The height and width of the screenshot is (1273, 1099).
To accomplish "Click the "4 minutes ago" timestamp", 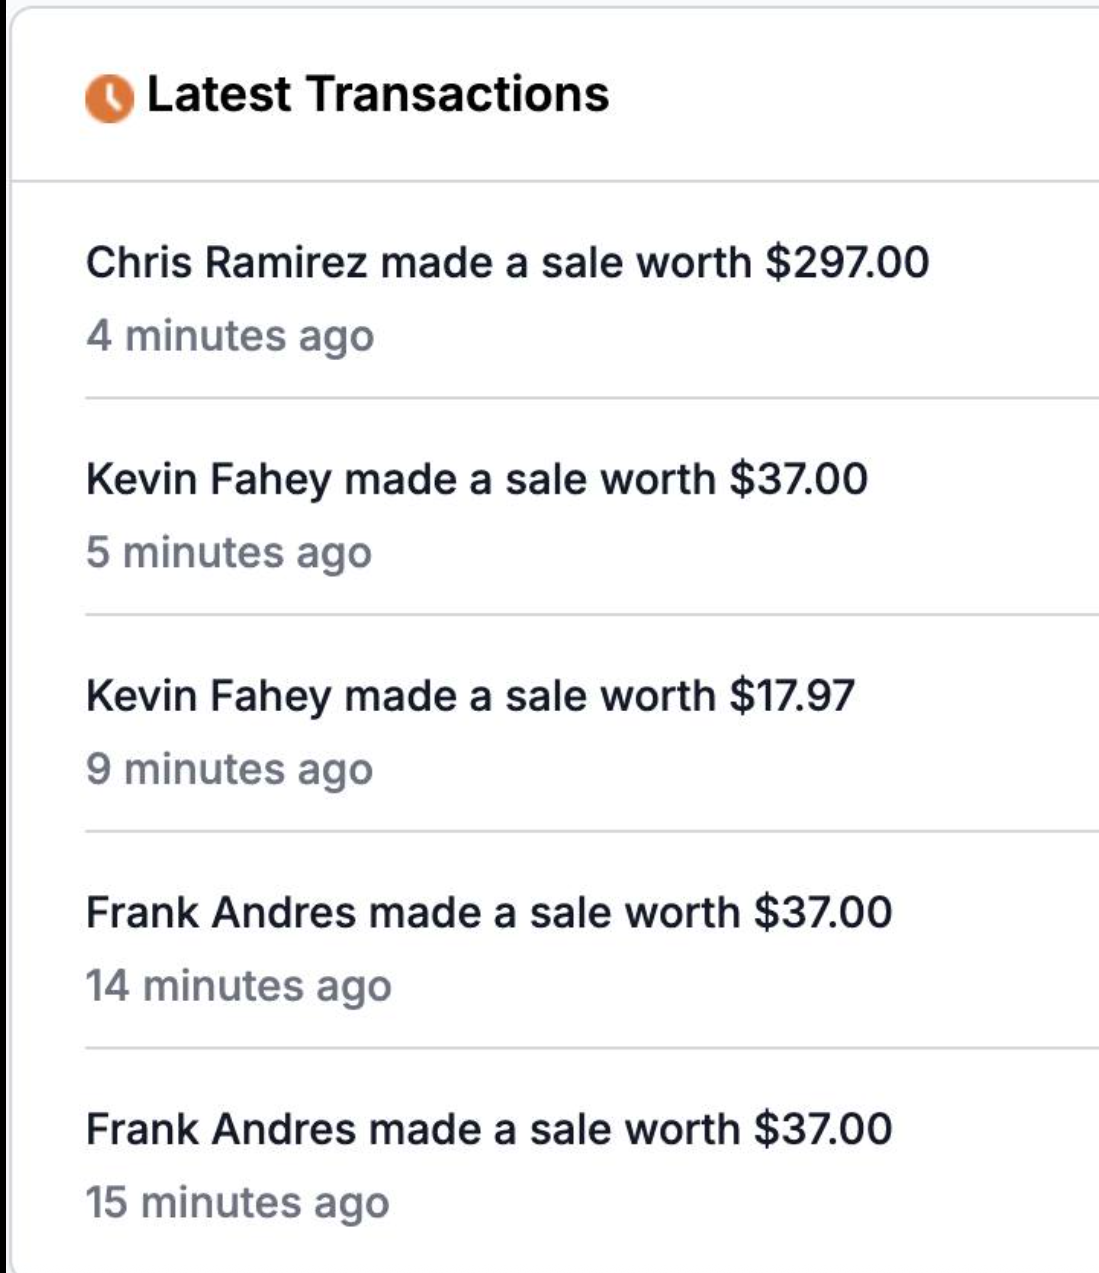I will point(230,336).
